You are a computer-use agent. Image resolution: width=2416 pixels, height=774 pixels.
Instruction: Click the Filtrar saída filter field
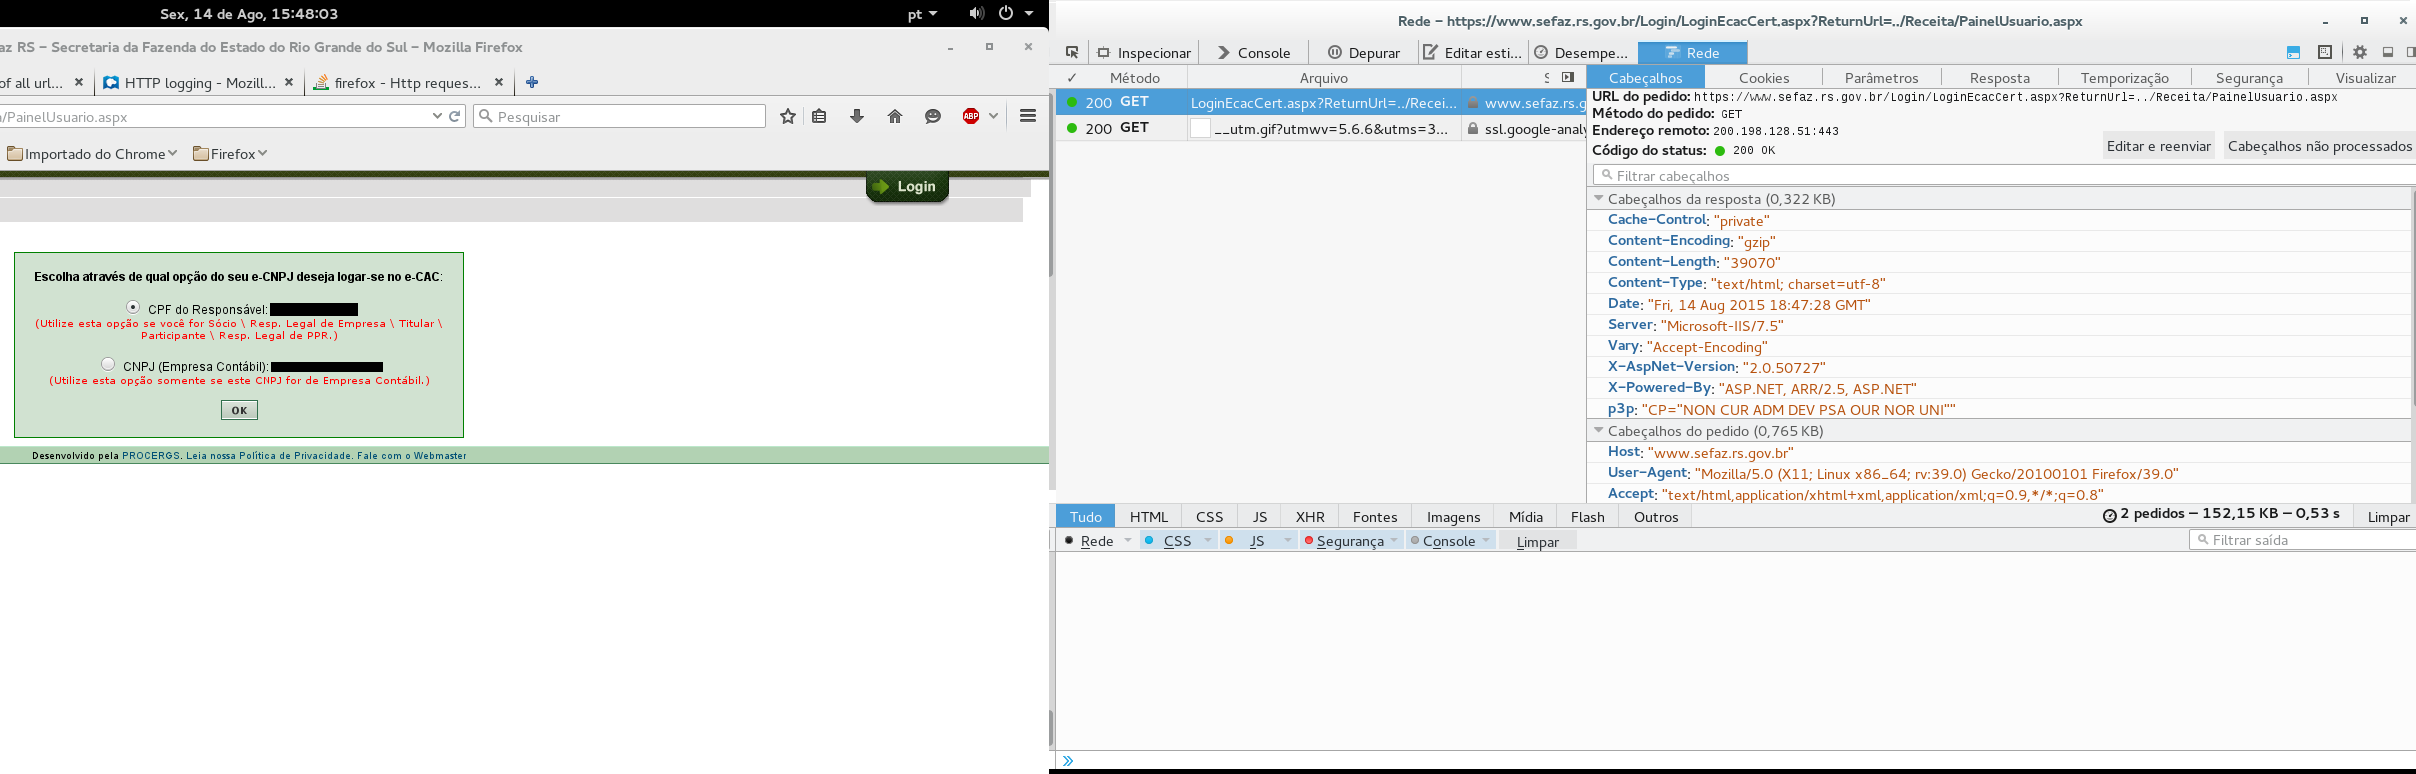coord(2302,540)
